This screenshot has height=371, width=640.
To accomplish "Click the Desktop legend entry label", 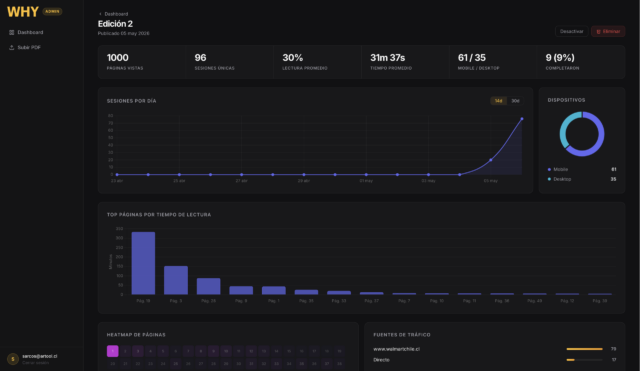I will point(562,179).
